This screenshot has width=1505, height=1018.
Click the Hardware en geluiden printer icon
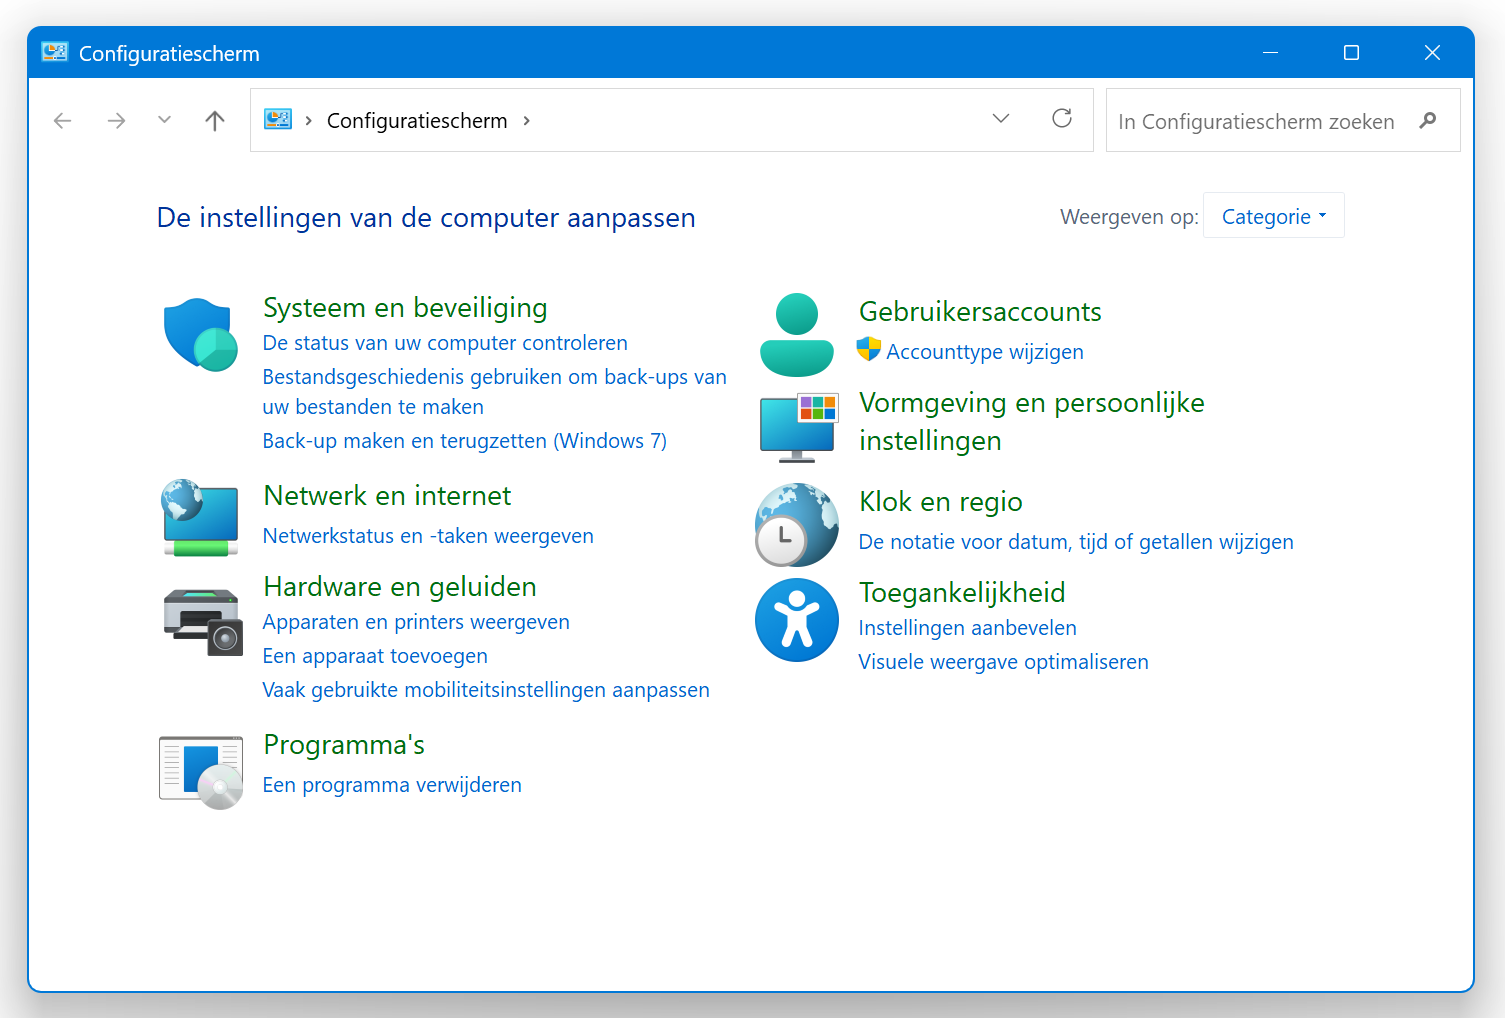click(201, 620)
